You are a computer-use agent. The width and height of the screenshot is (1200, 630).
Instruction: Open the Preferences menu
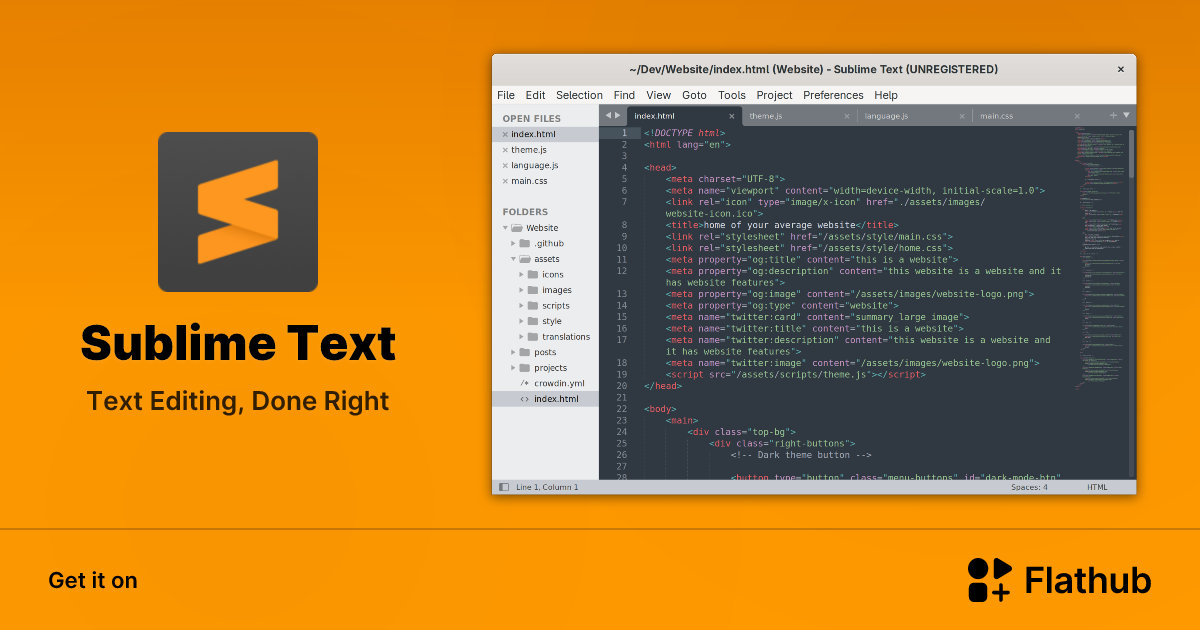pos(833,95)
